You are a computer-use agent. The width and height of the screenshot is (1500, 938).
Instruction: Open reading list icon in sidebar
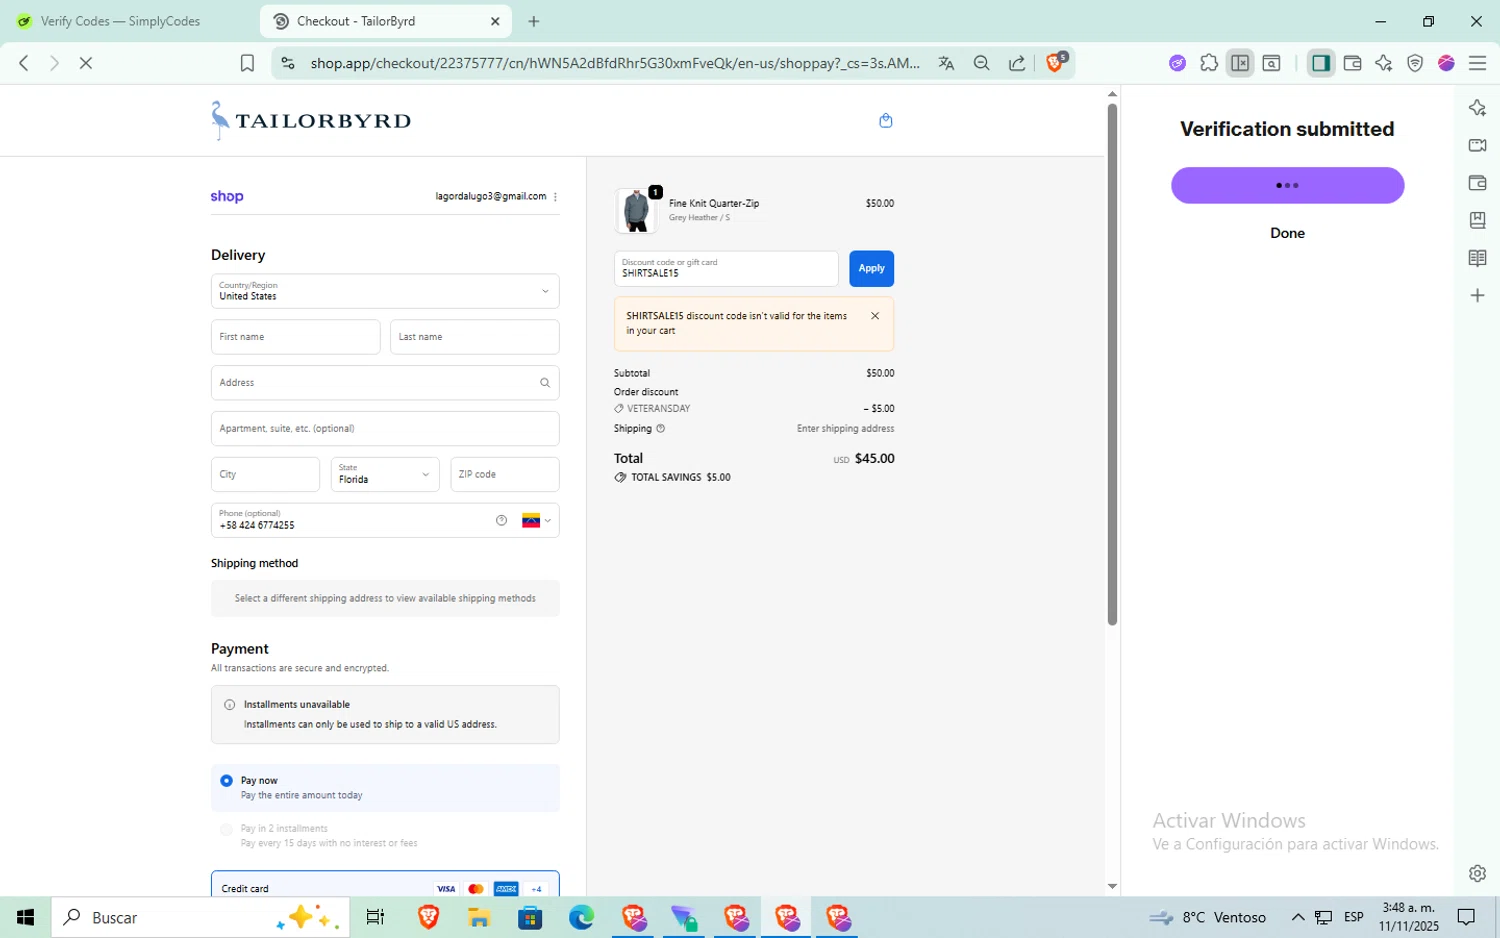[x=1477, y=258]
